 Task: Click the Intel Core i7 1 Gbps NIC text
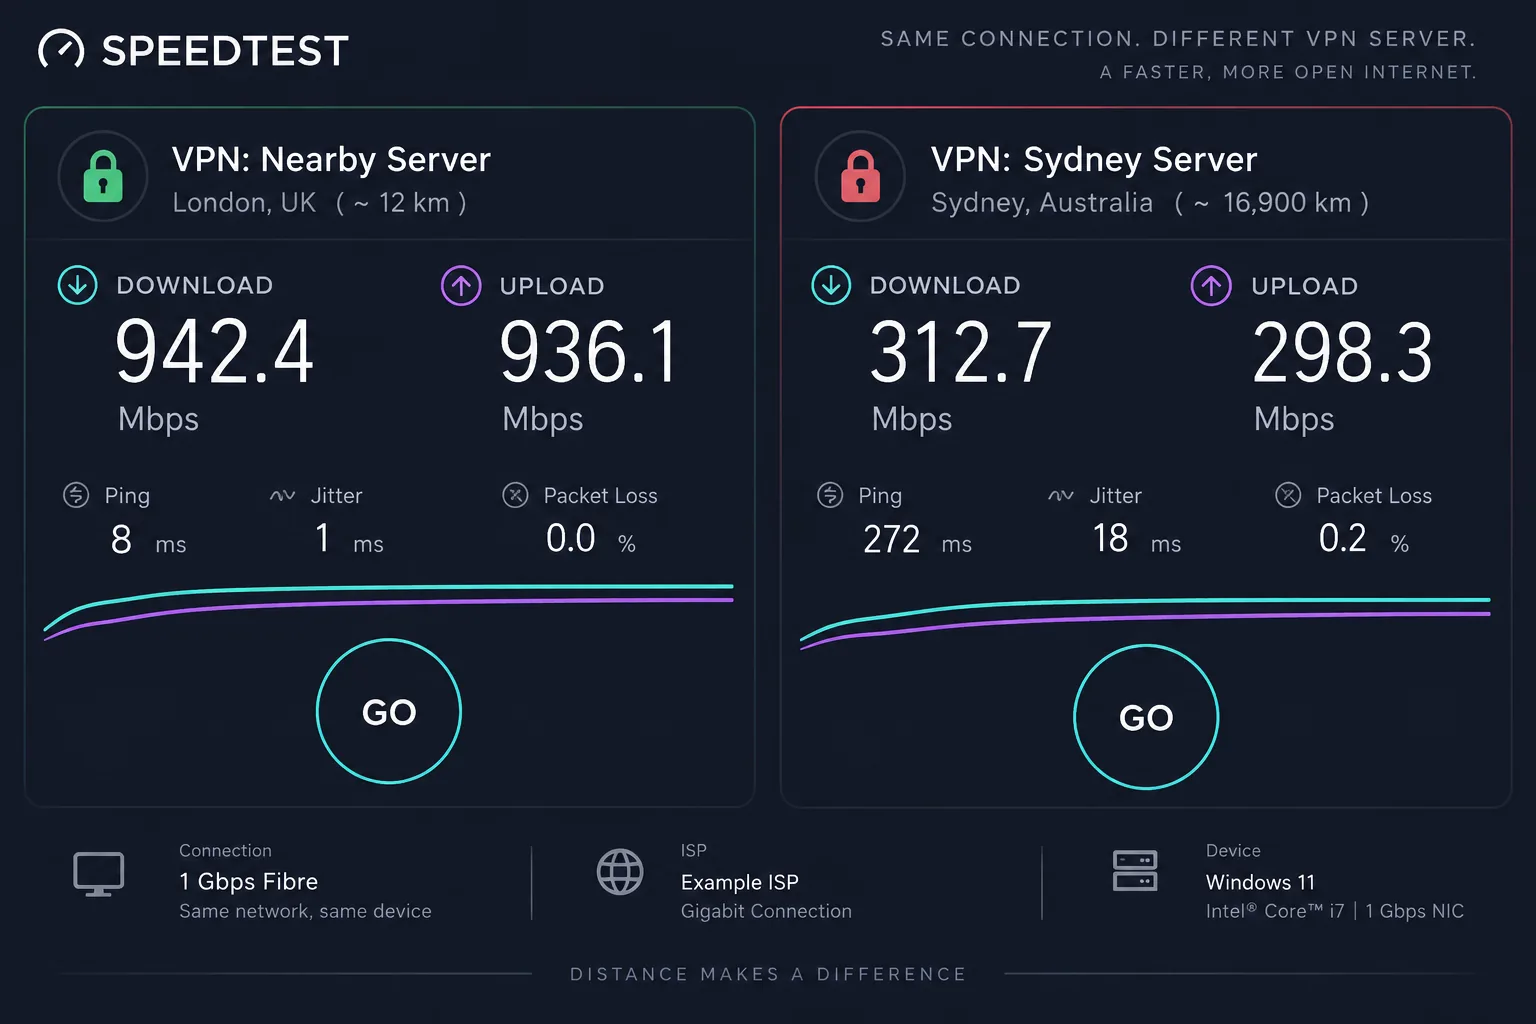tap(1335, 911)
